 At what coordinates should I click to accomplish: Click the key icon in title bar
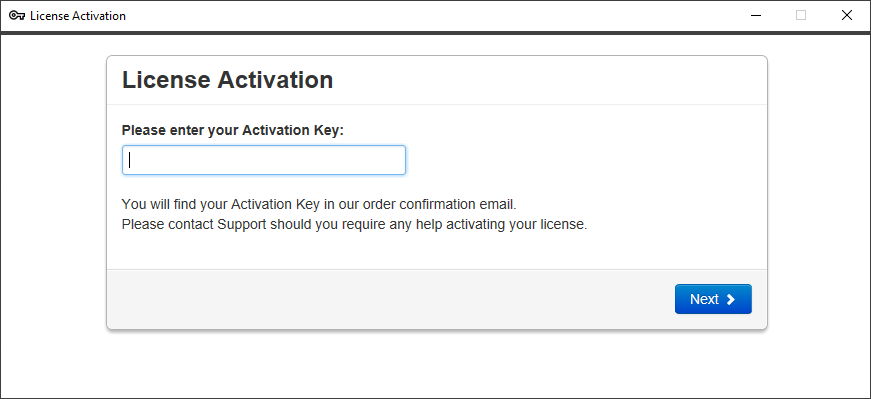(17, 16)
